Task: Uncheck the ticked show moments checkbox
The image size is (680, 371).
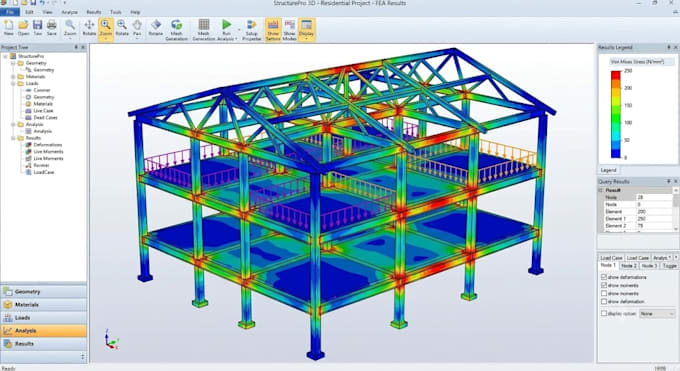Action: point(604,285)
